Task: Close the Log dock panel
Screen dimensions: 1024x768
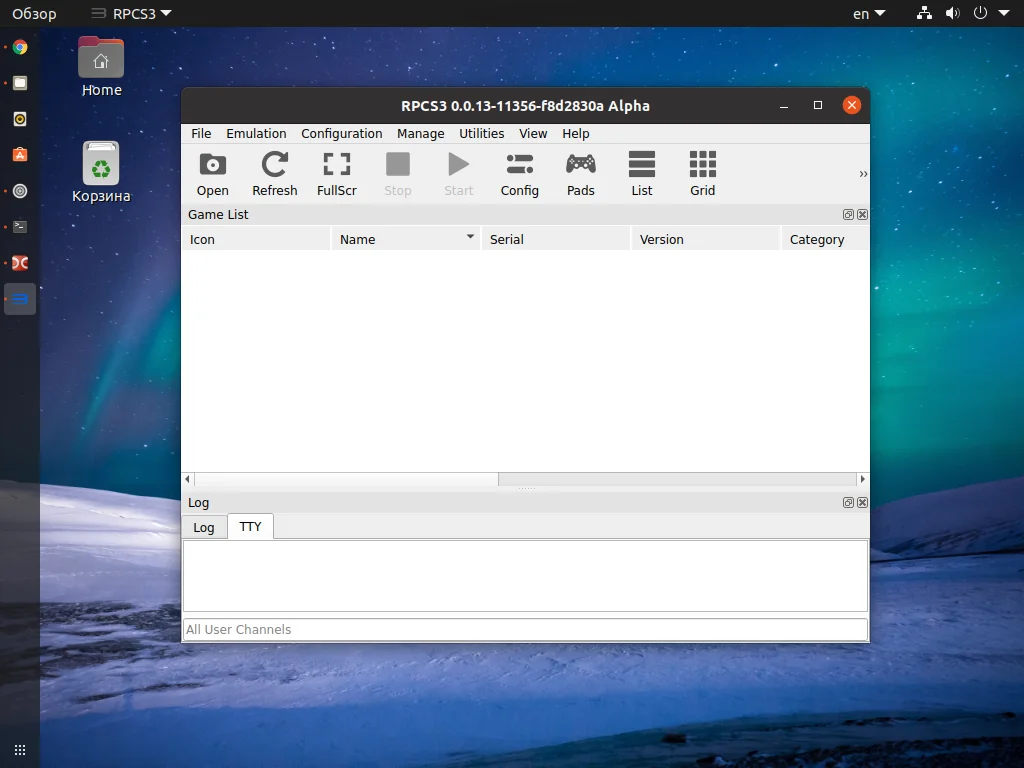Action: [862, 503]
